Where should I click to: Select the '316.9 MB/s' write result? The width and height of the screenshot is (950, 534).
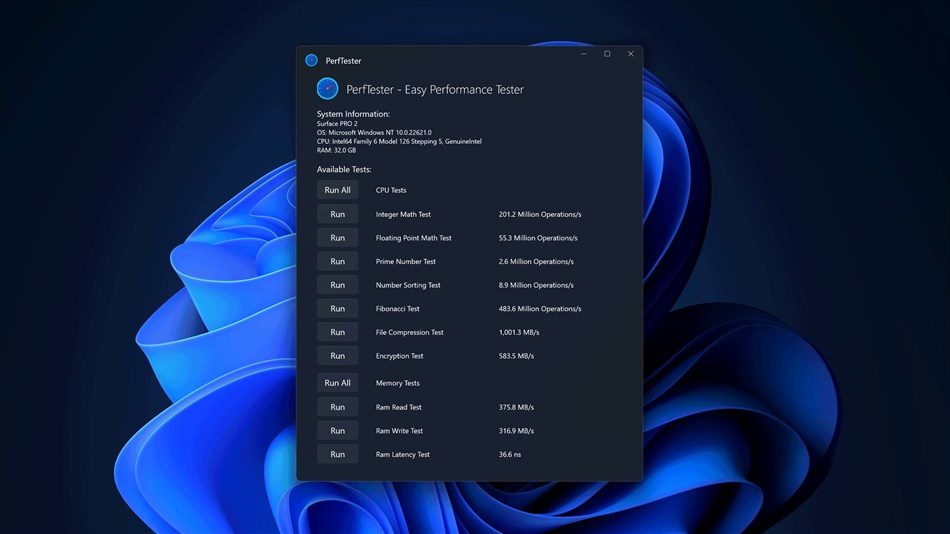[x=516, y=430]
